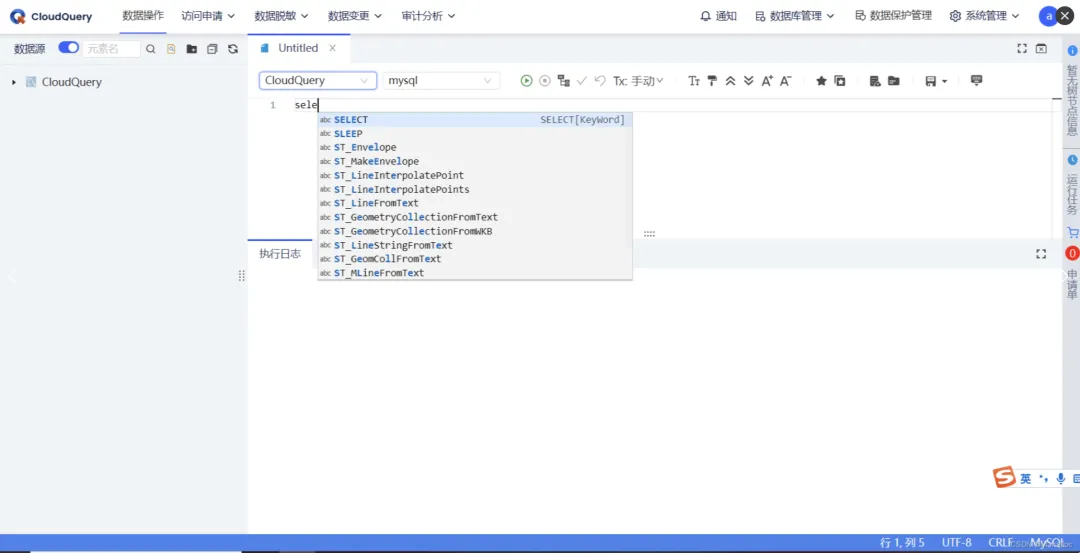This screenshot has width=1080, height=553.
Task: Open the execution plan tree icon
Action: pos(563,81)
